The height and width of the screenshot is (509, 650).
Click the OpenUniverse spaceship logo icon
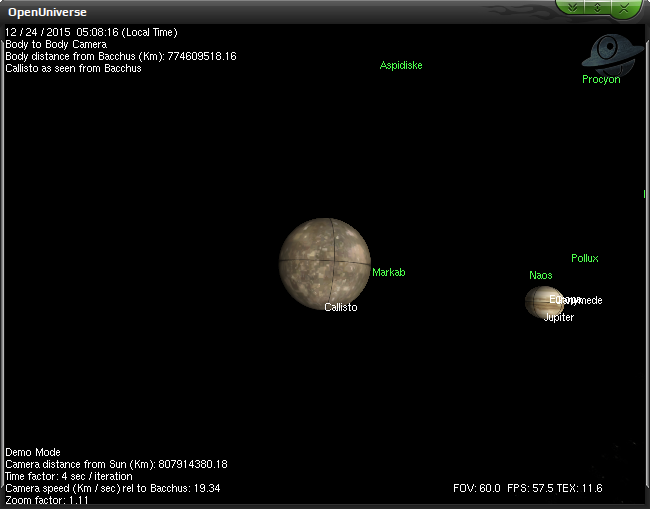[608, 55]
